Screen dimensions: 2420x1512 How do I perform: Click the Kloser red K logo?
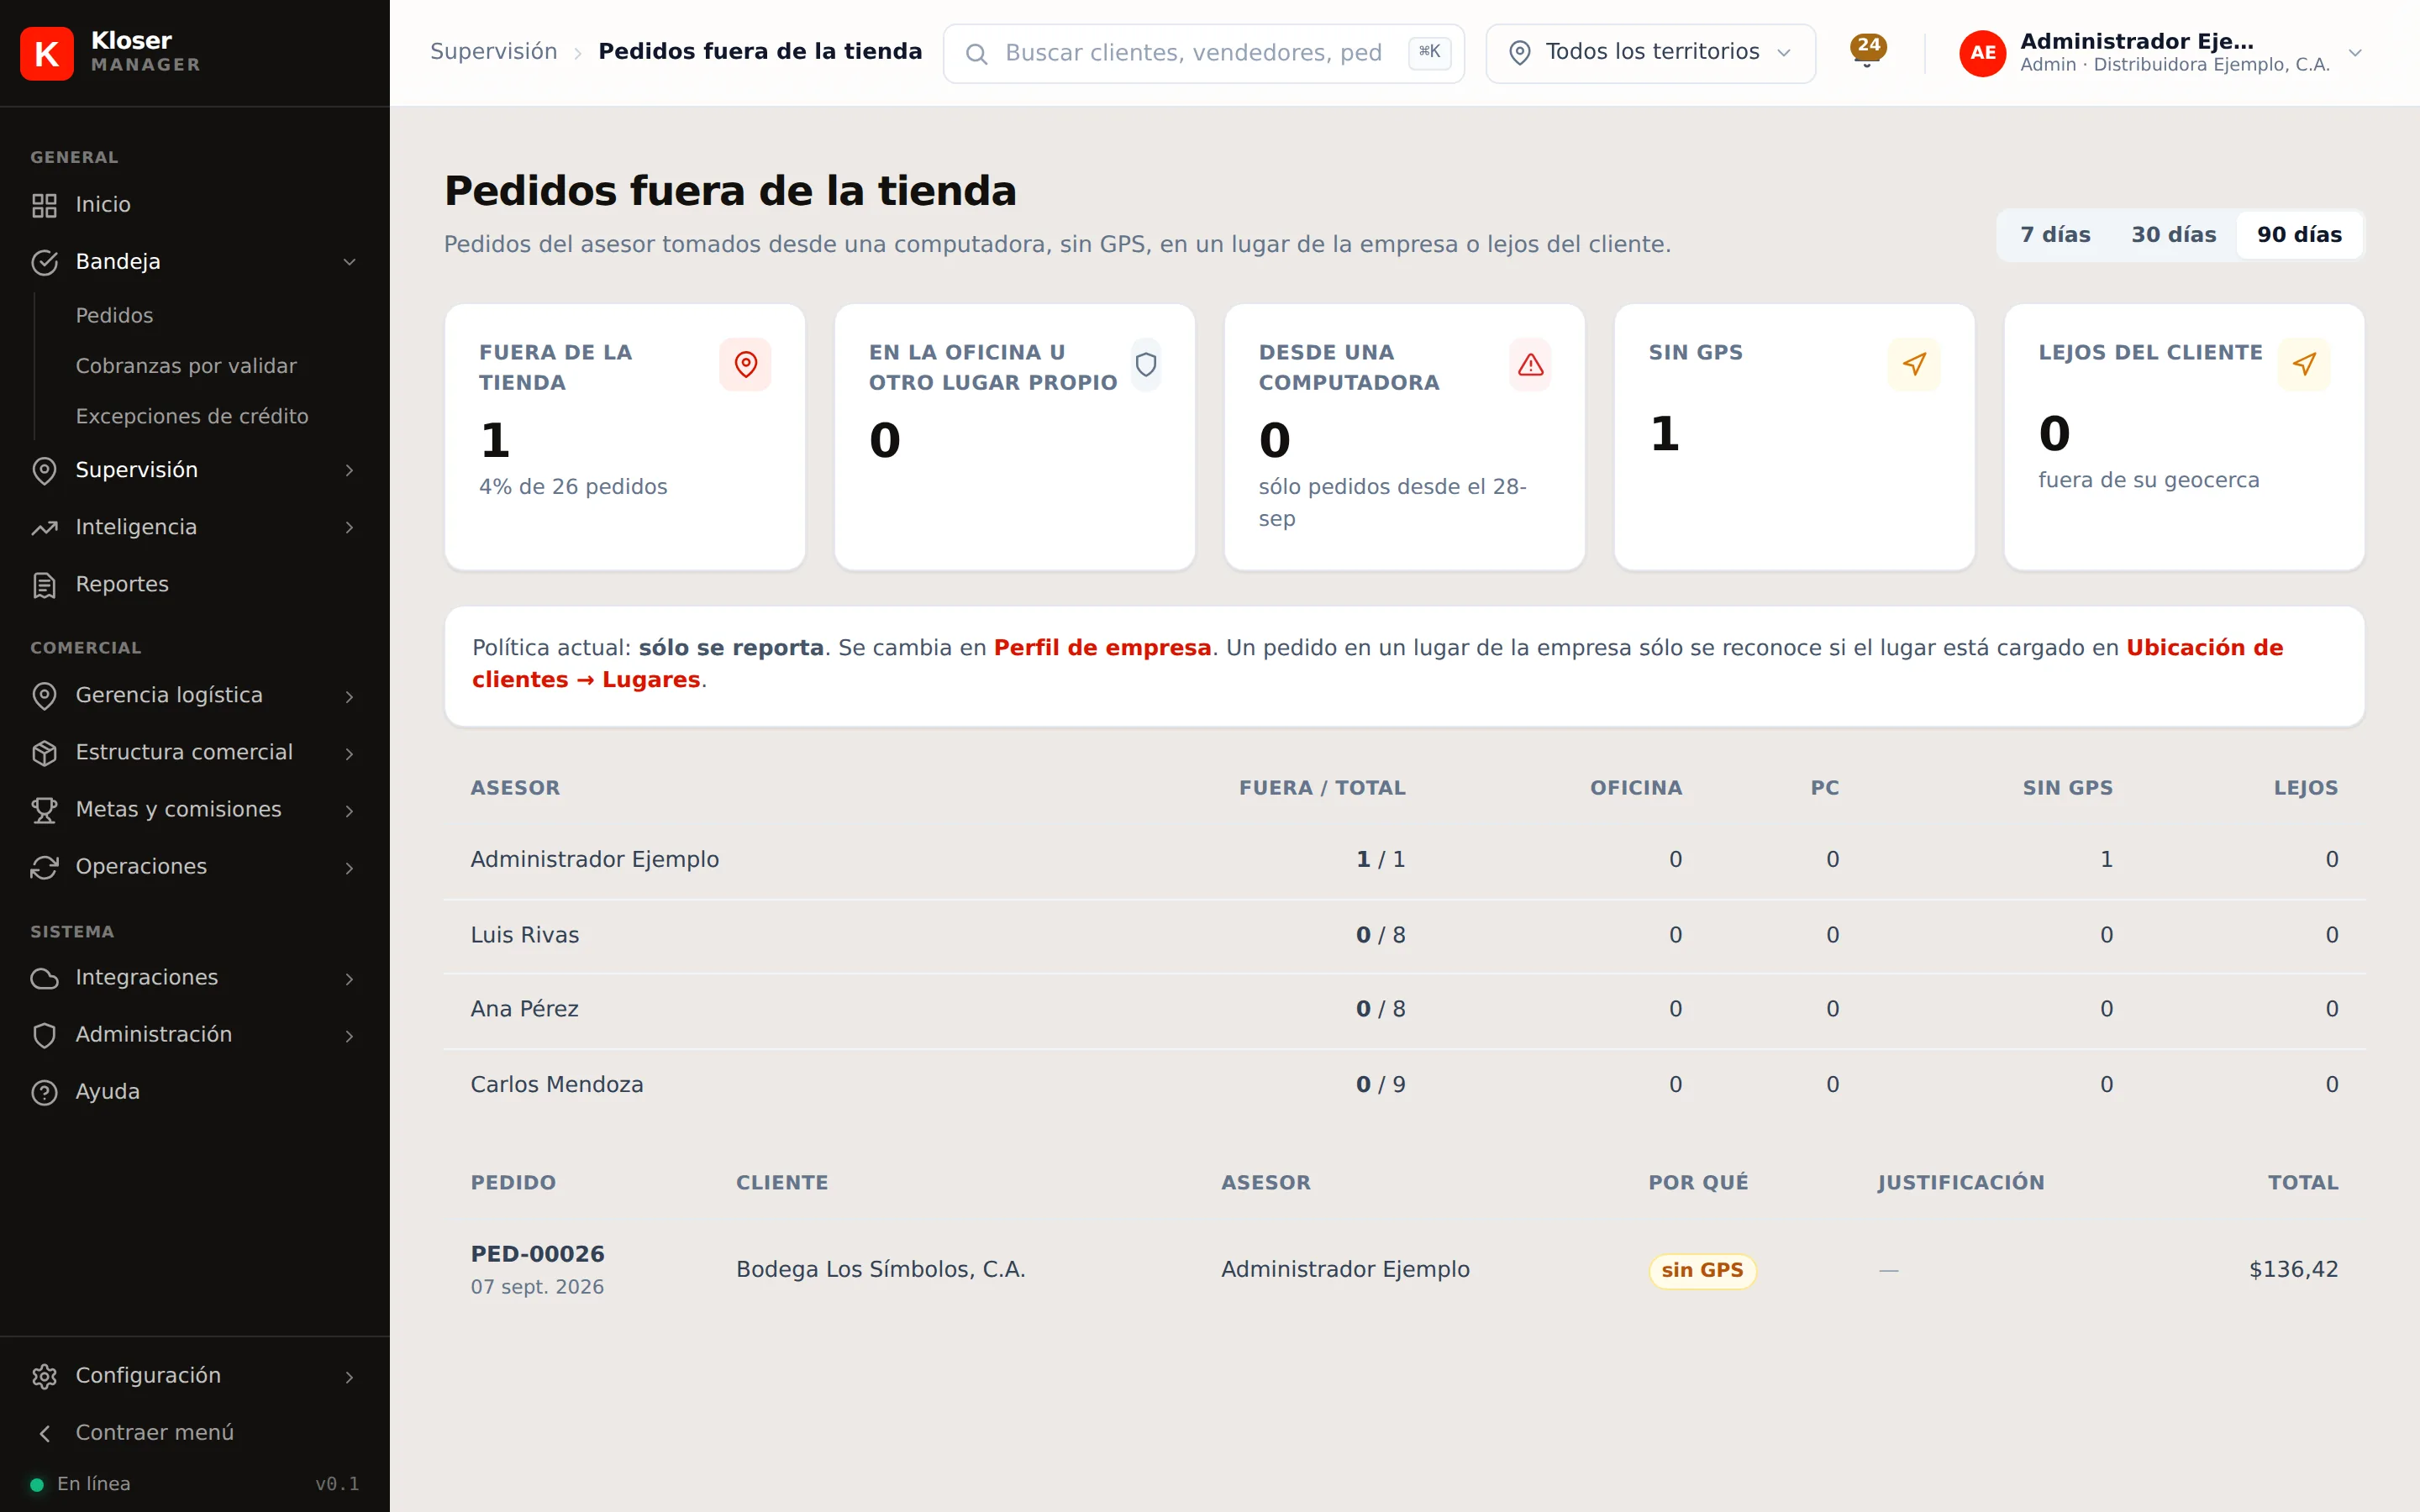pos(46,53)
